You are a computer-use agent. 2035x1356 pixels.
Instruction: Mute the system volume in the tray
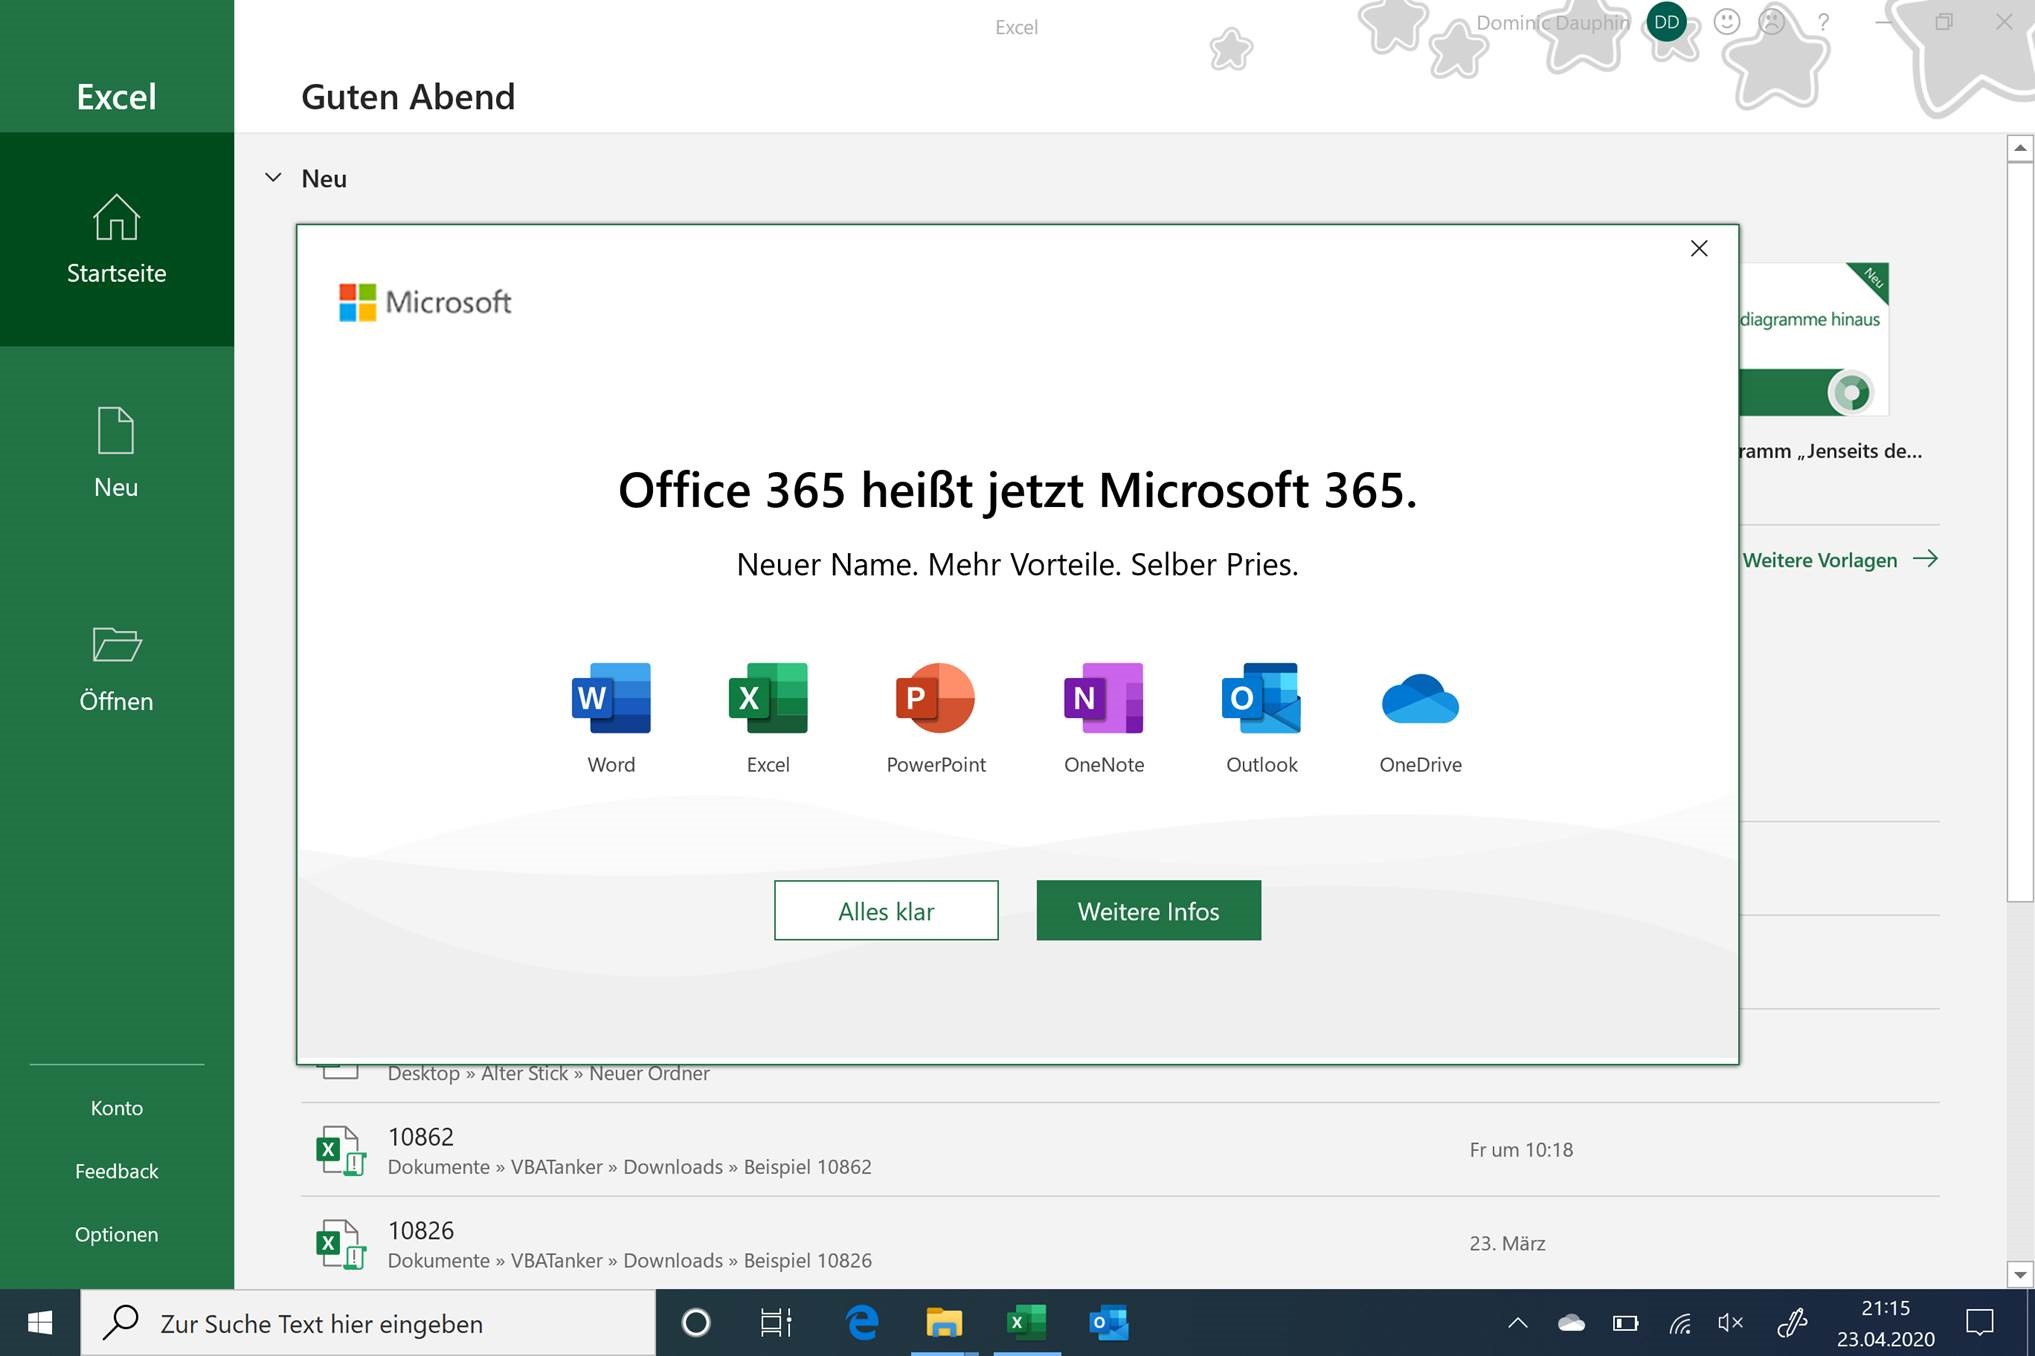point(1729,1322)
